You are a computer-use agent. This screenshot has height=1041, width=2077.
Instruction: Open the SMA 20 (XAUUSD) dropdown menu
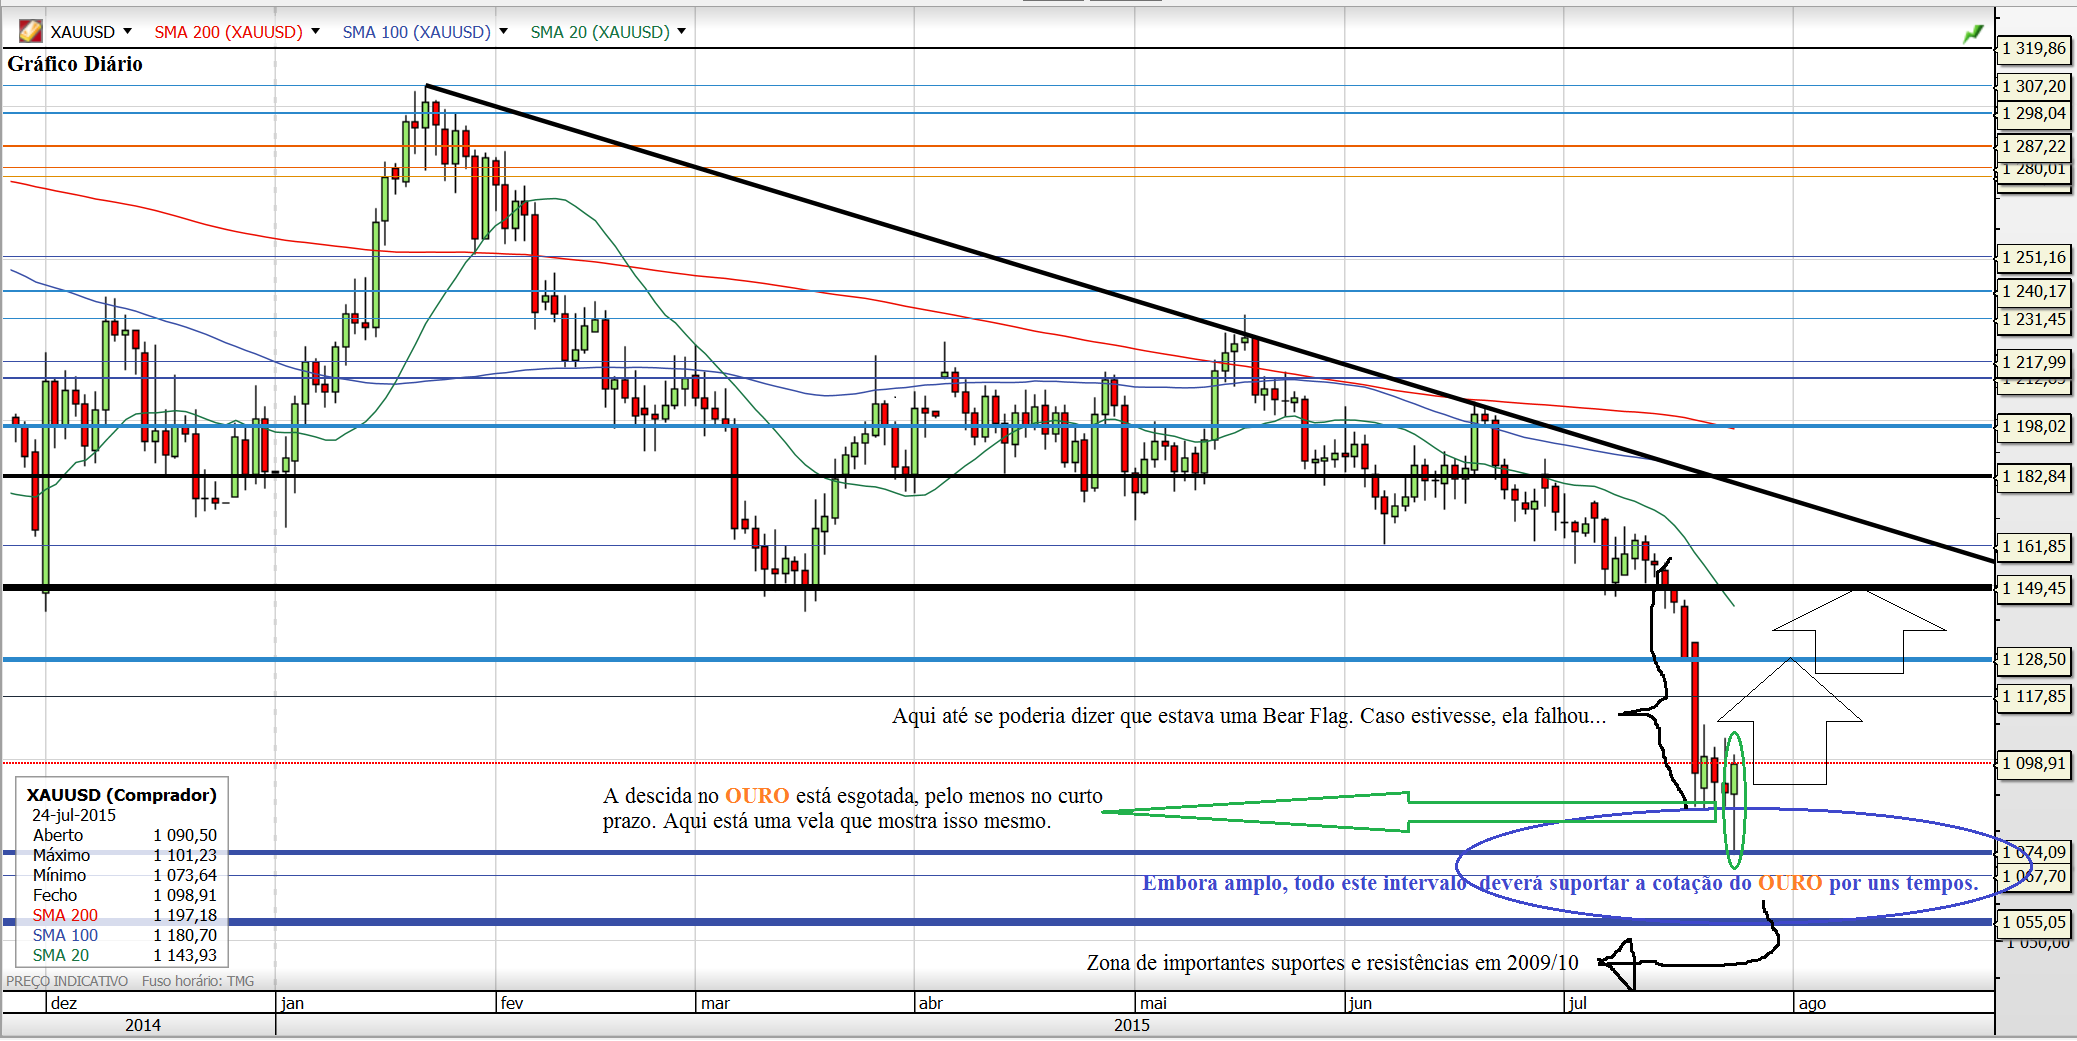(x=681, y=32)
